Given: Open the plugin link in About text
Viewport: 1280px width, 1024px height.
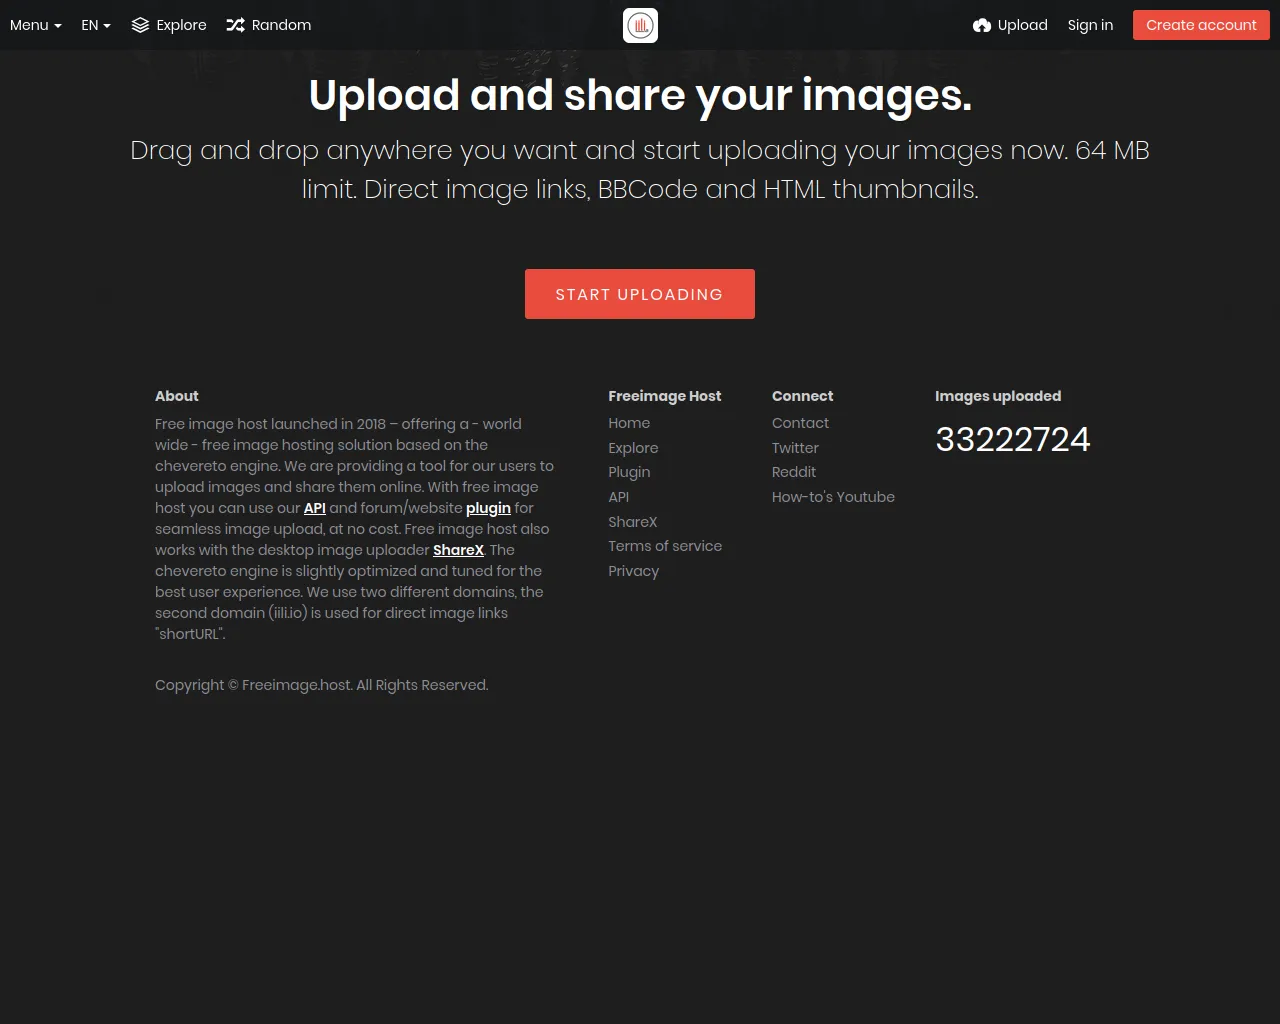Looking at the screenshot, I should tap(488, 508).
